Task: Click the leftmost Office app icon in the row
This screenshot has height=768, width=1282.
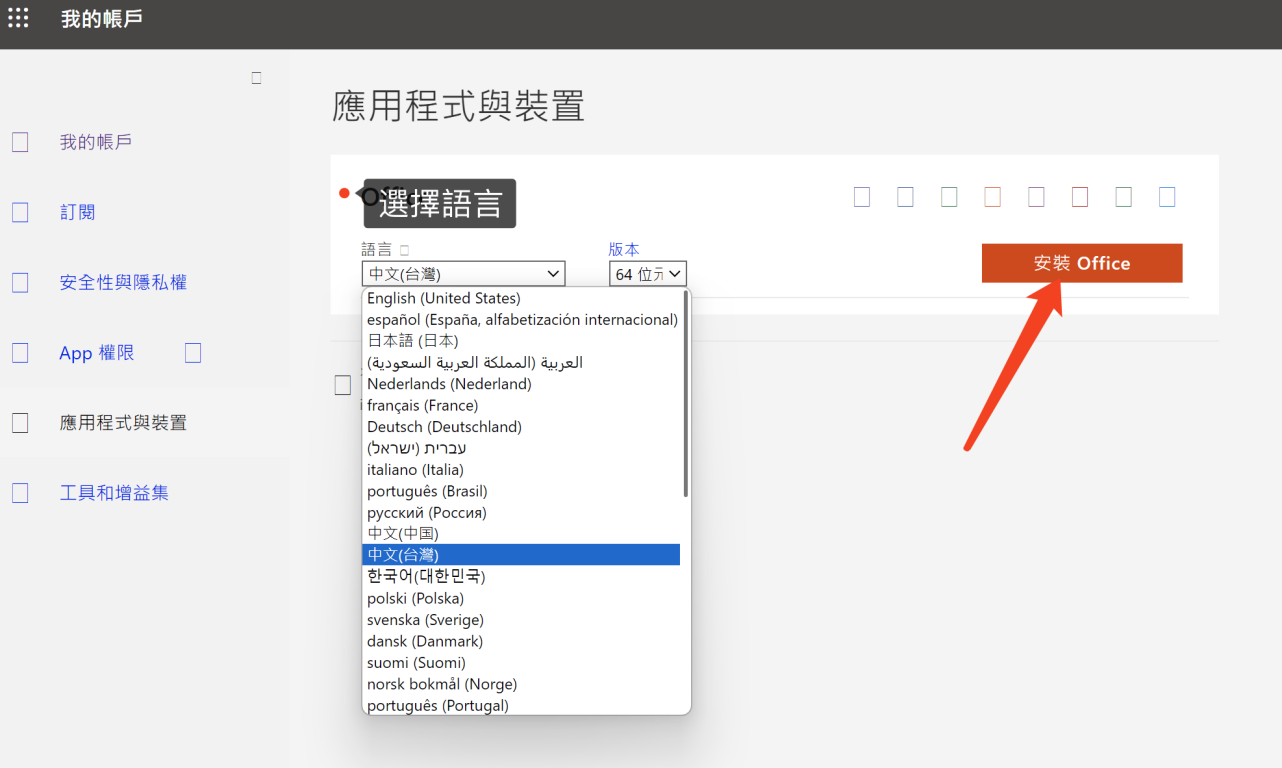Action: pyautogui.click(x=862, y=197)
